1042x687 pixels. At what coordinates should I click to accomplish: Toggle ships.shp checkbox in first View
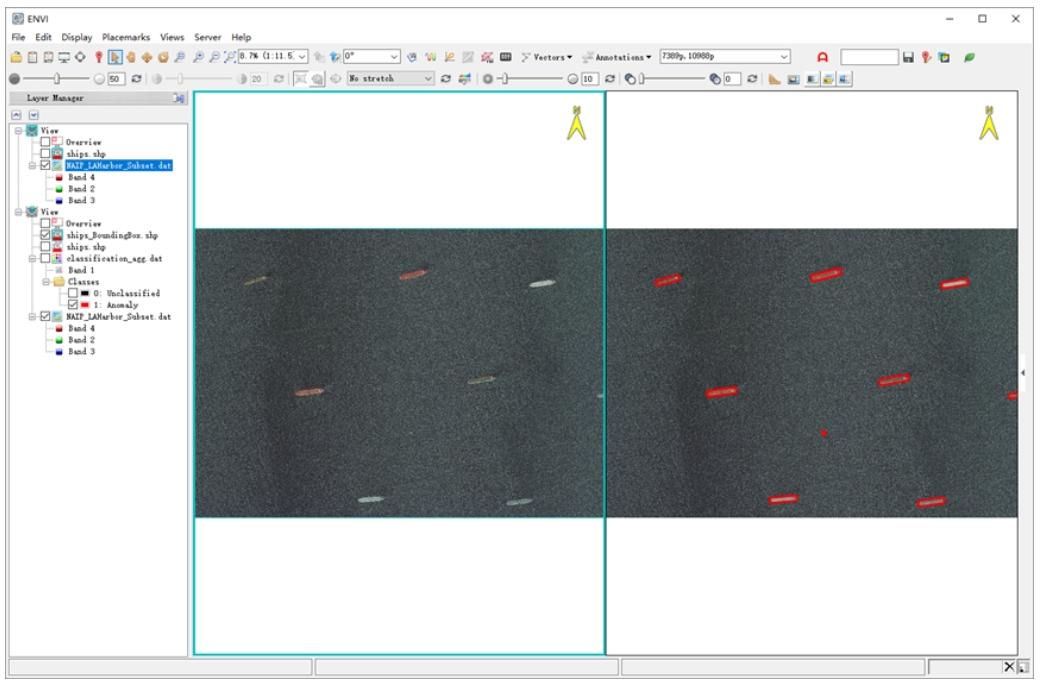[x=45, y=153]
